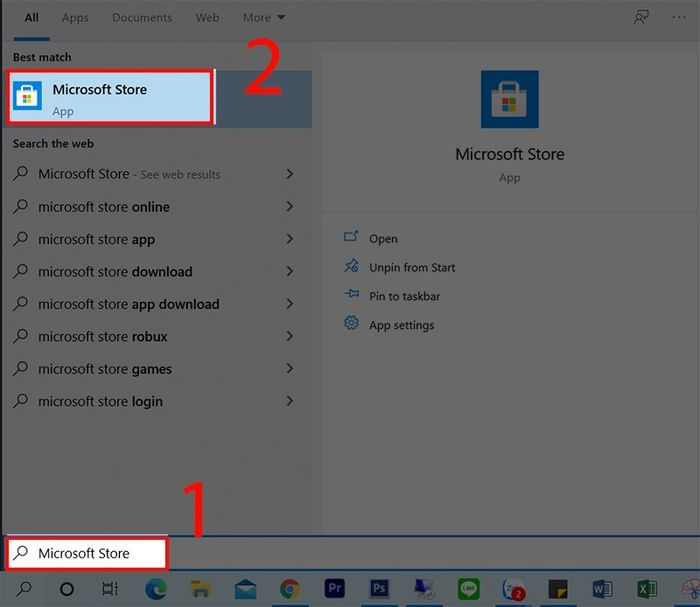The height and width of the screenshot is (607, 700).
Task: Click the large Microsoft Store app tile icon
Action: (x=509, y=99)
